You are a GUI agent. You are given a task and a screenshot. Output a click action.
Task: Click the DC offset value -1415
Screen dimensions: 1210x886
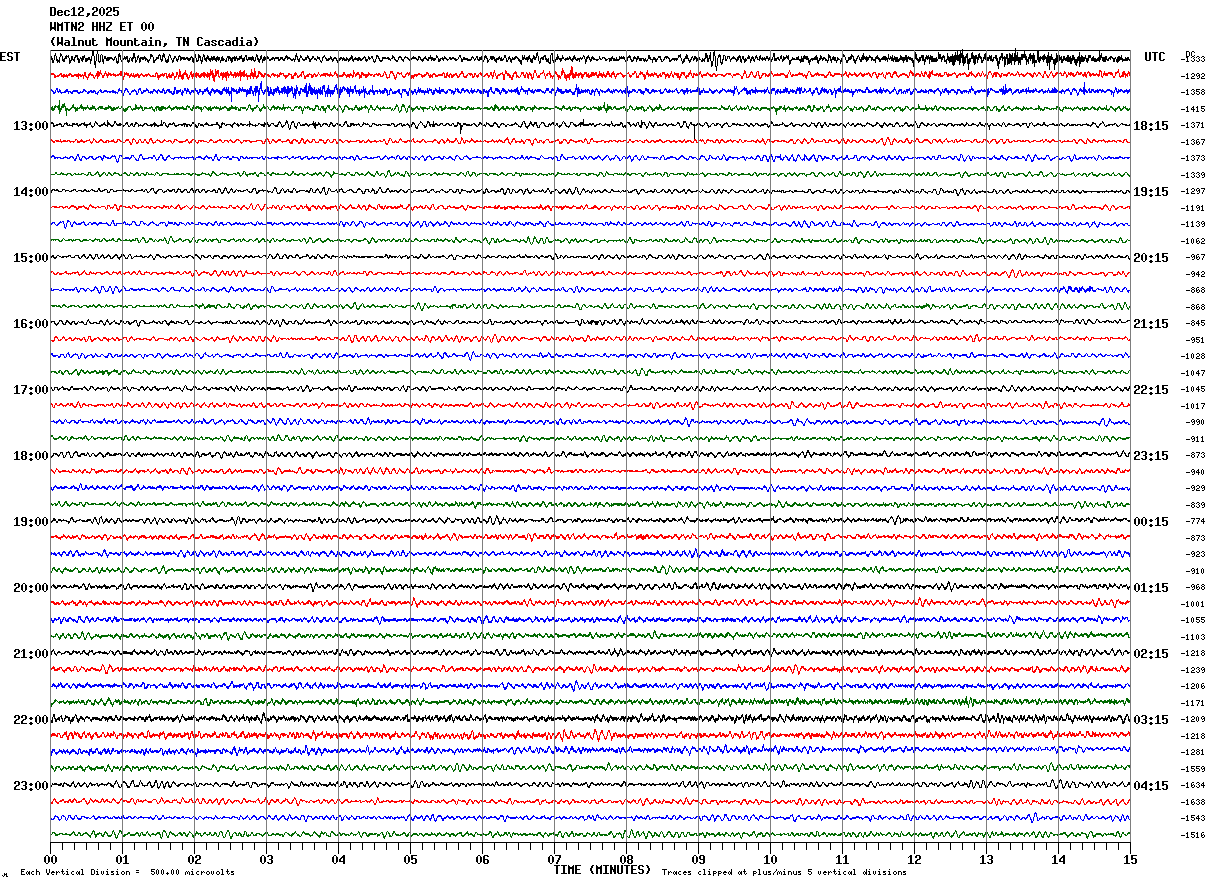click(x=1193, y=109)
